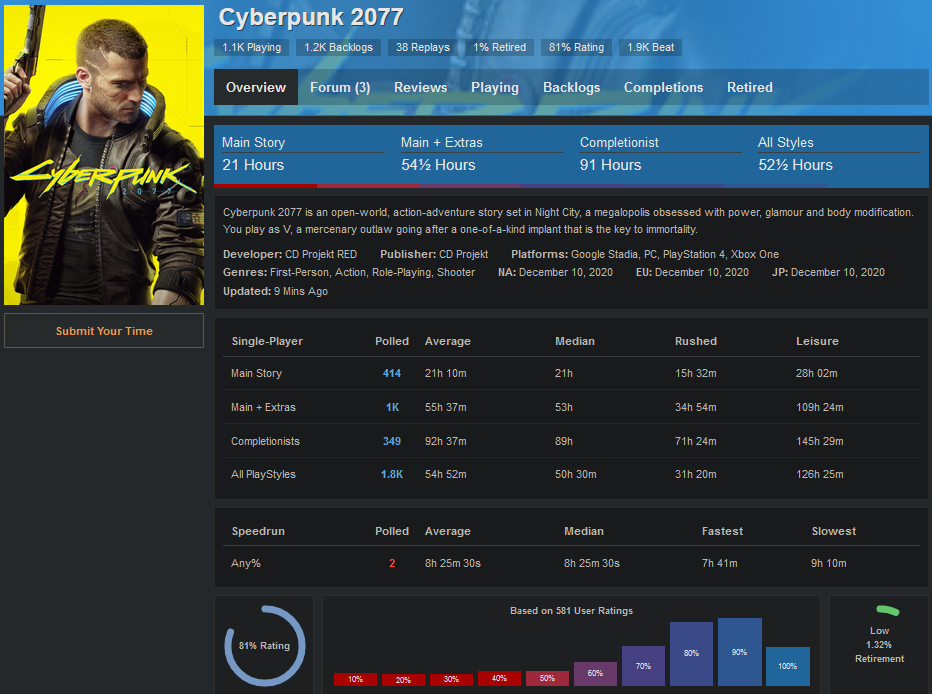Screen dimensions: 932x694
Task: Click the publisher name CD Projekt
Action: [463, 254]
